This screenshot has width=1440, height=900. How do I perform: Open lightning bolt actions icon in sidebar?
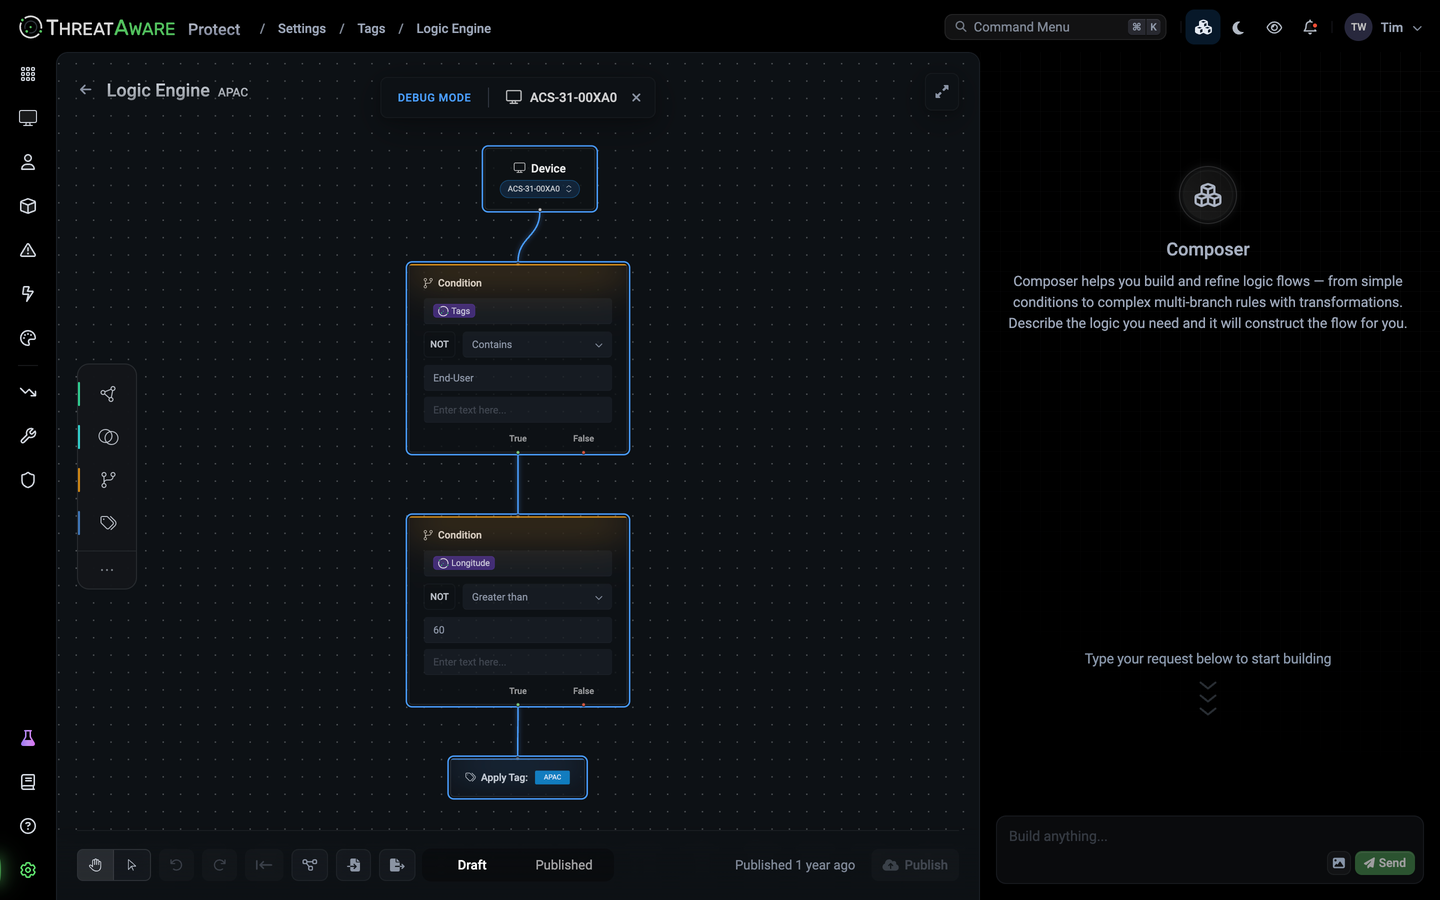click(x=28, y=294)
